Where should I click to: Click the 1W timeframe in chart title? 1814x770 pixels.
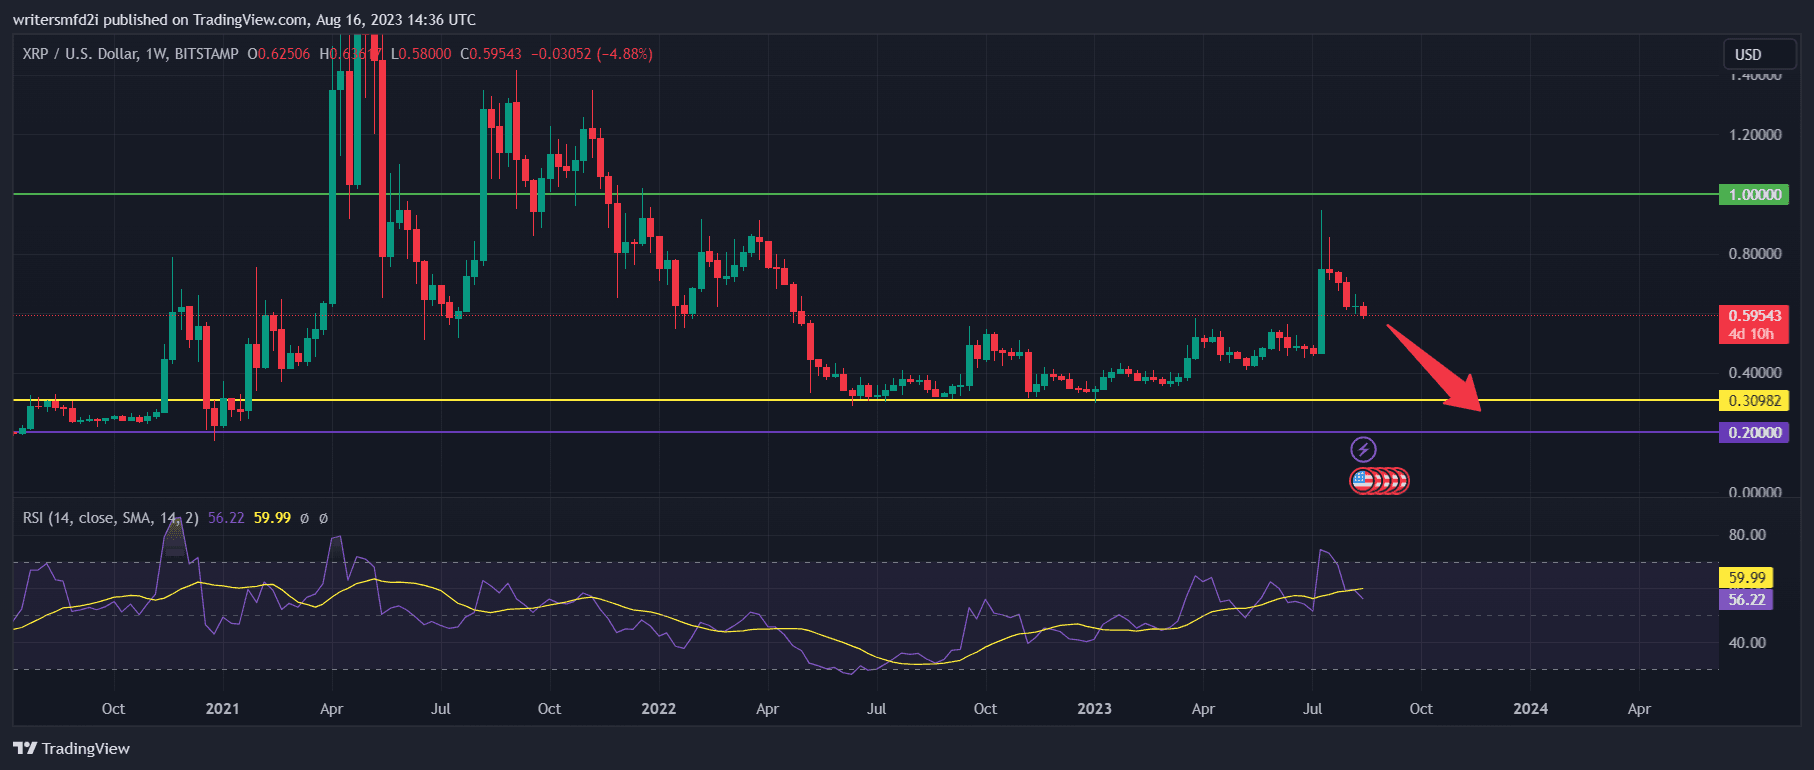[156, 54]
